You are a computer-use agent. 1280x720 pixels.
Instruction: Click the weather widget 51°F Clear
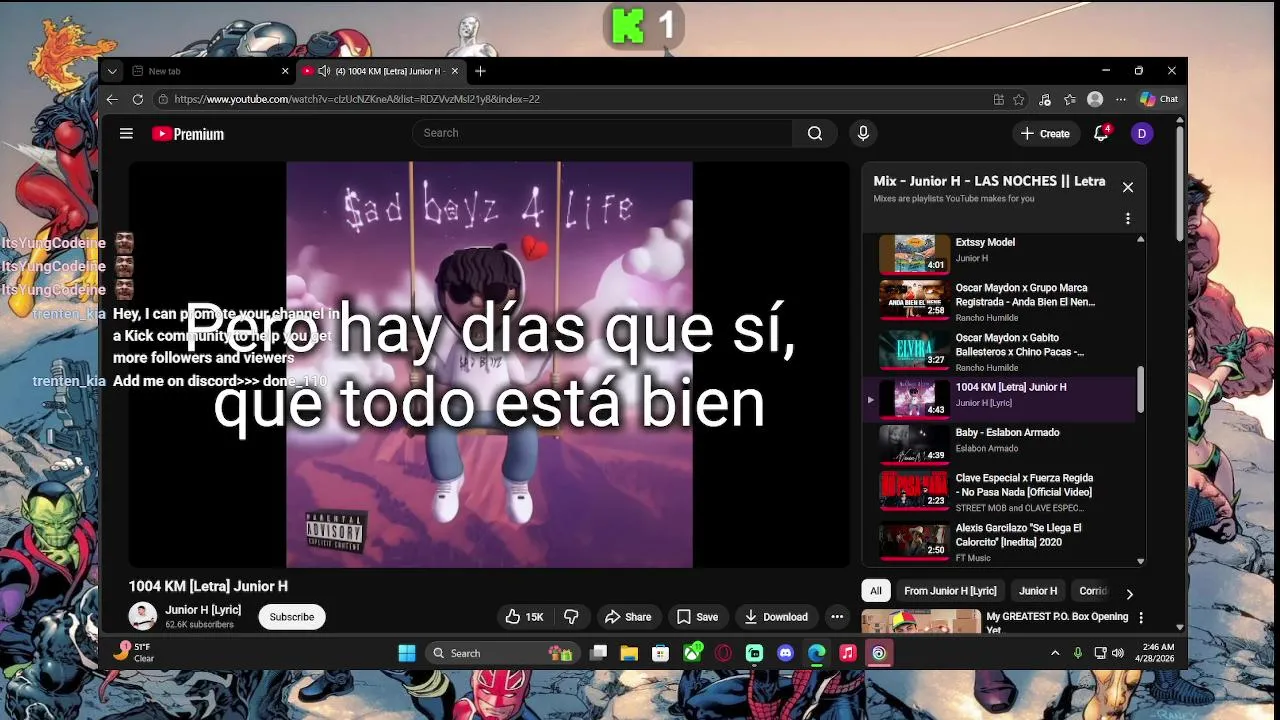click(x=134, y=652)
